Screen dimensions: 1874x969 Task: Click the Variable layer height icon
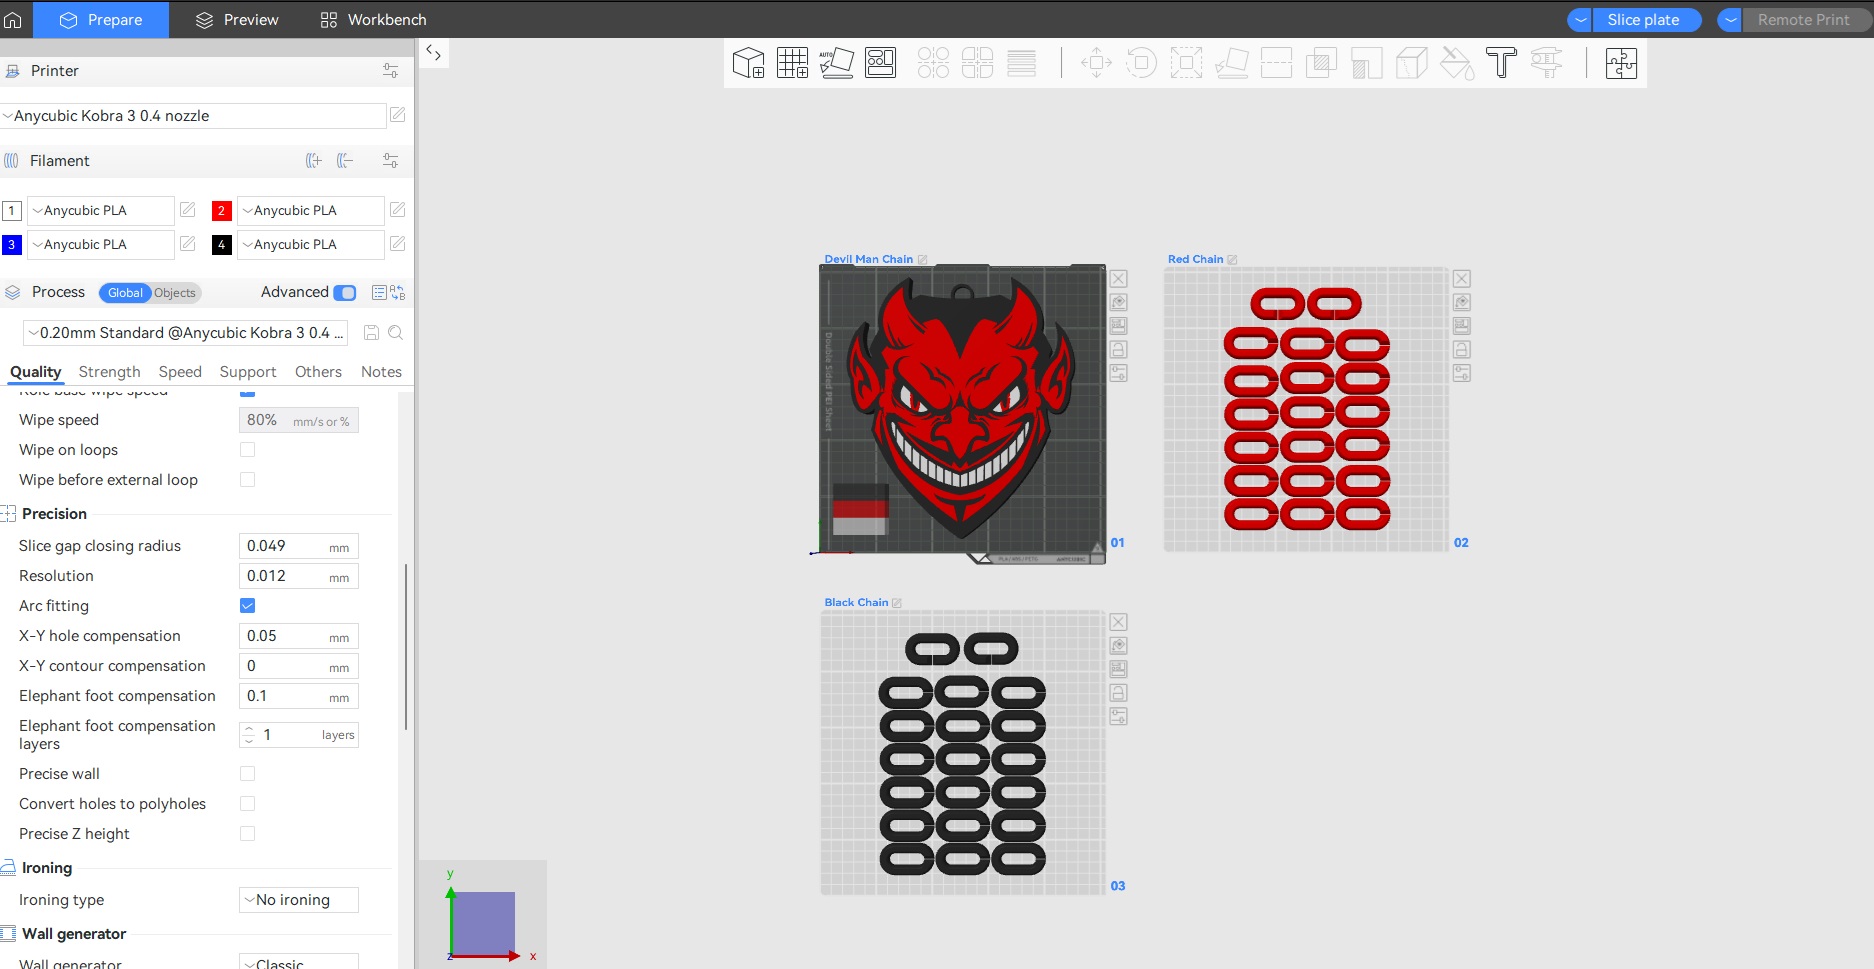[x=1021, y=63]
